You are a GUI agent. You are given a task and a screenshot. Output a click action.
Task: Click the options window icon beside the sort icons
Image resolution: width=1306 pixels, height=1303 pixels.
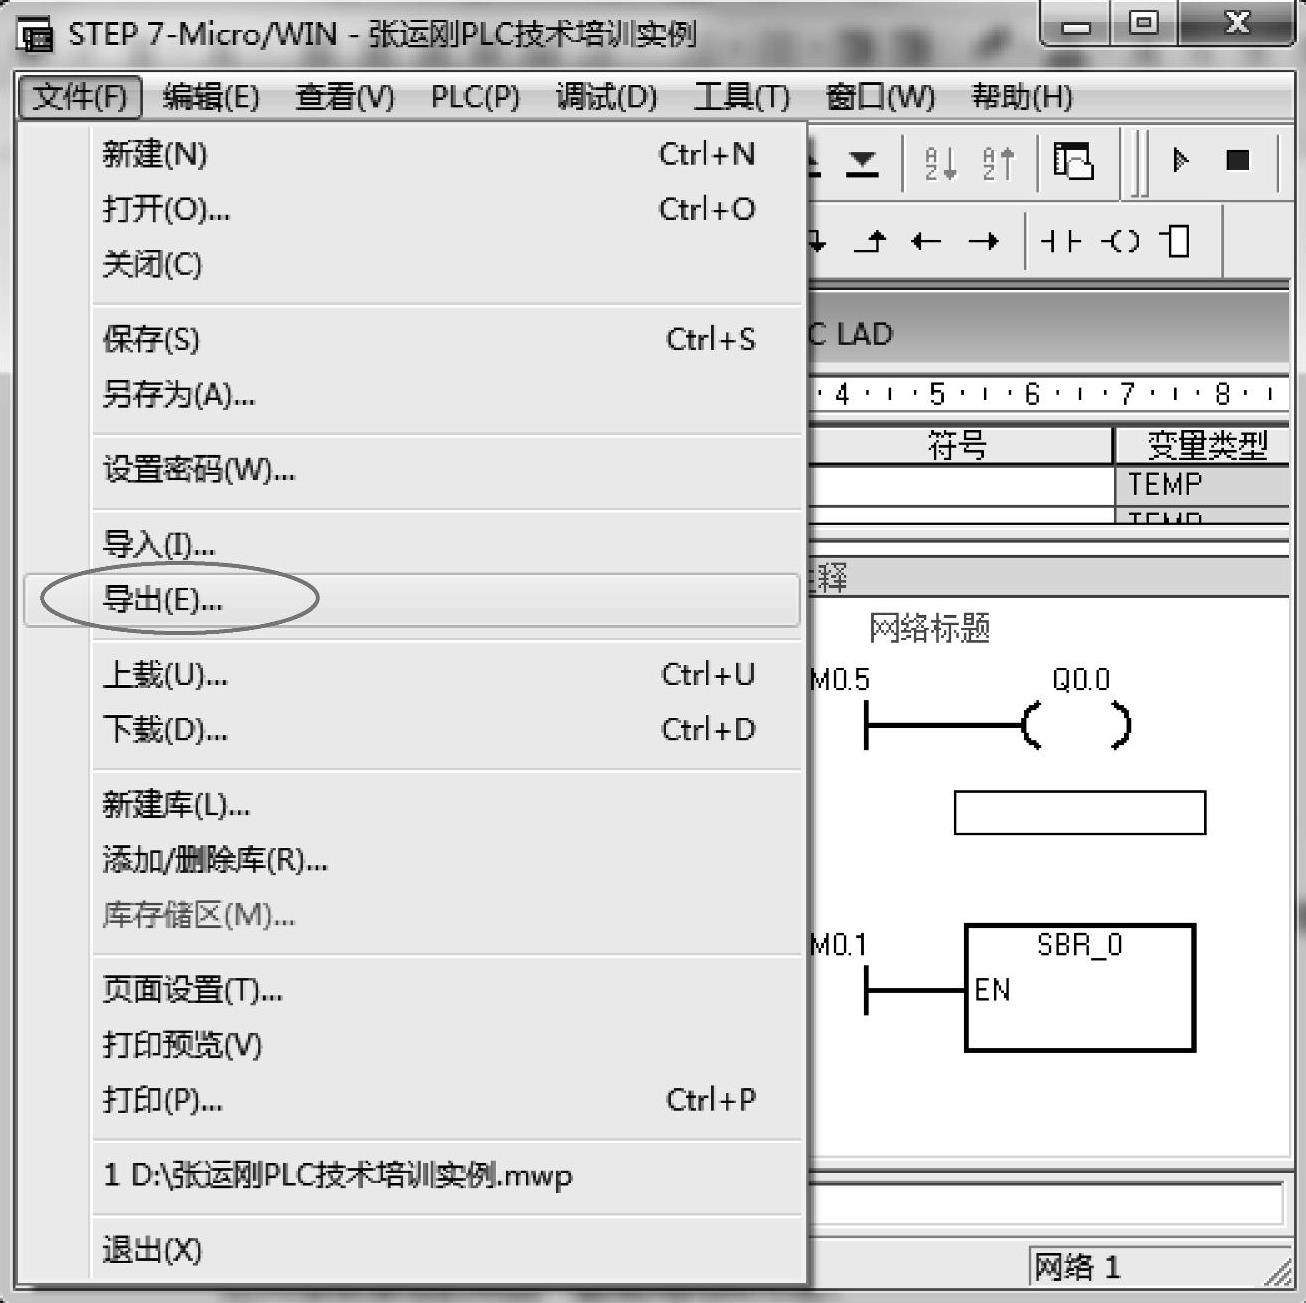click(x=1073, y=161)
